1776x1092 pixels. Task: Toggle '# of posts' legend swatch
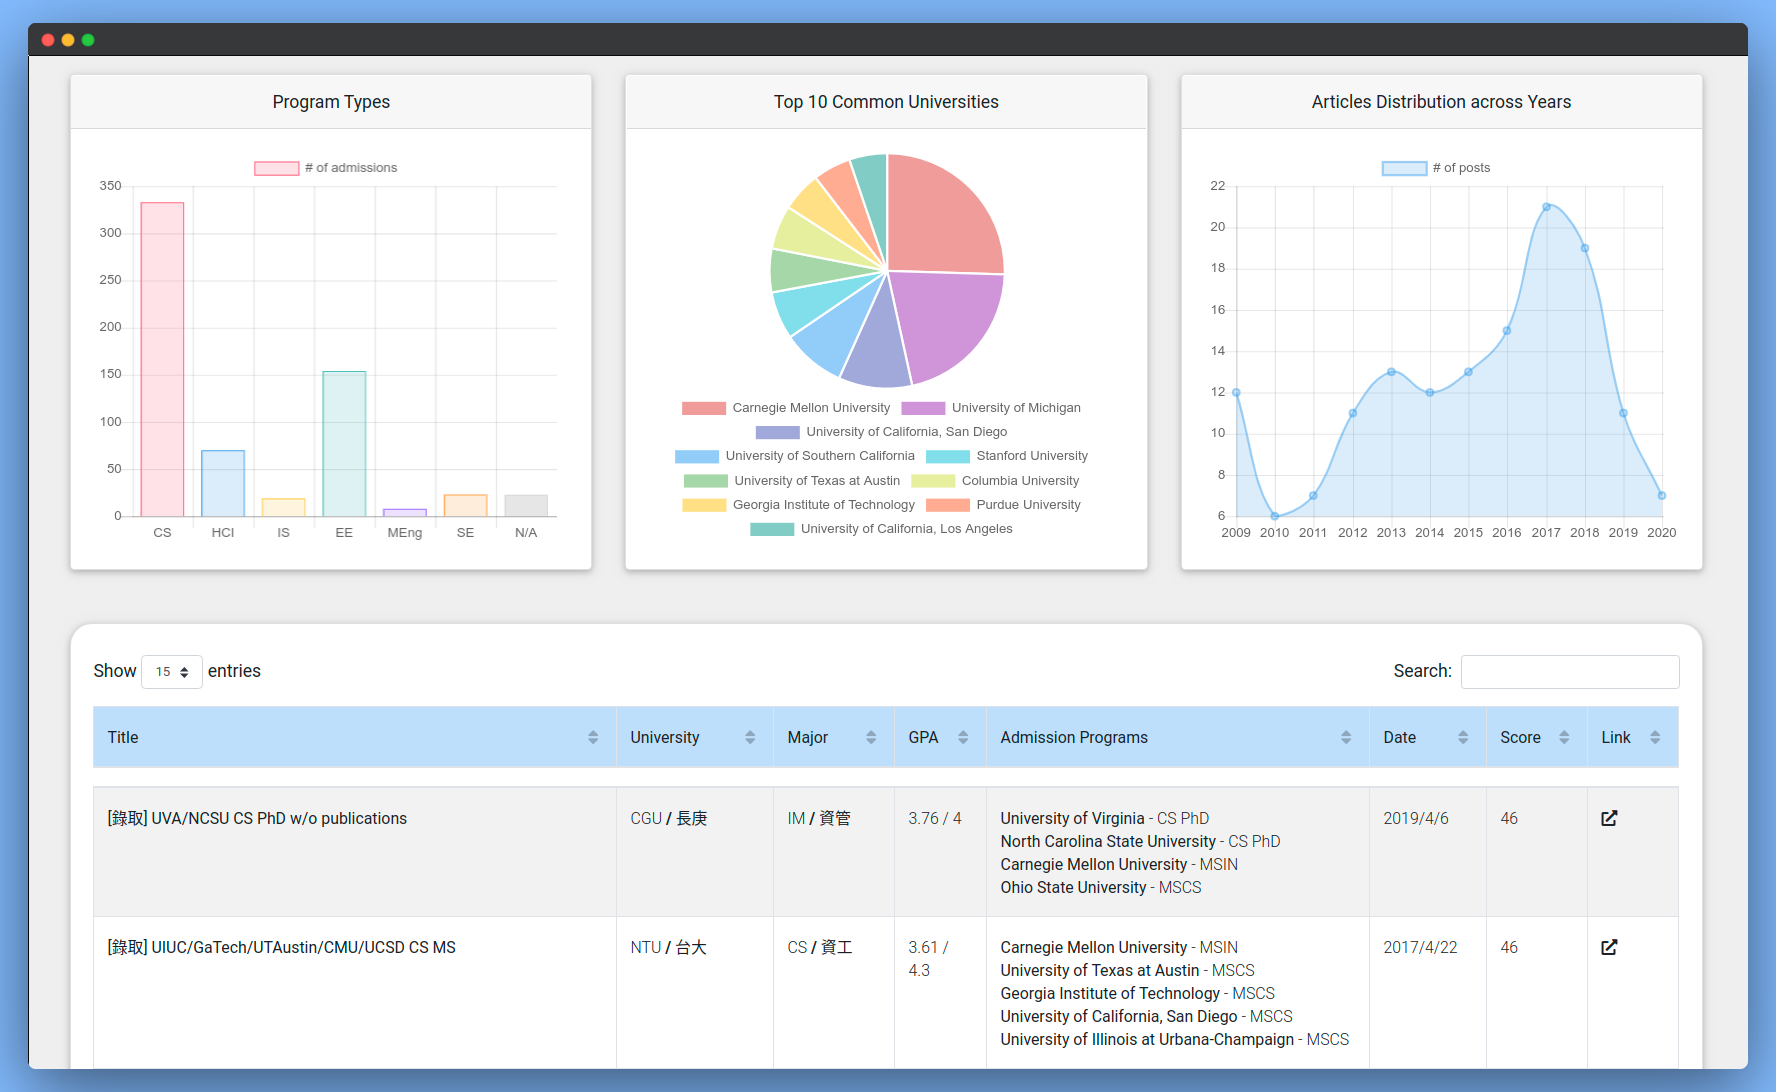pyautogui.click(x=1404, y=168)
